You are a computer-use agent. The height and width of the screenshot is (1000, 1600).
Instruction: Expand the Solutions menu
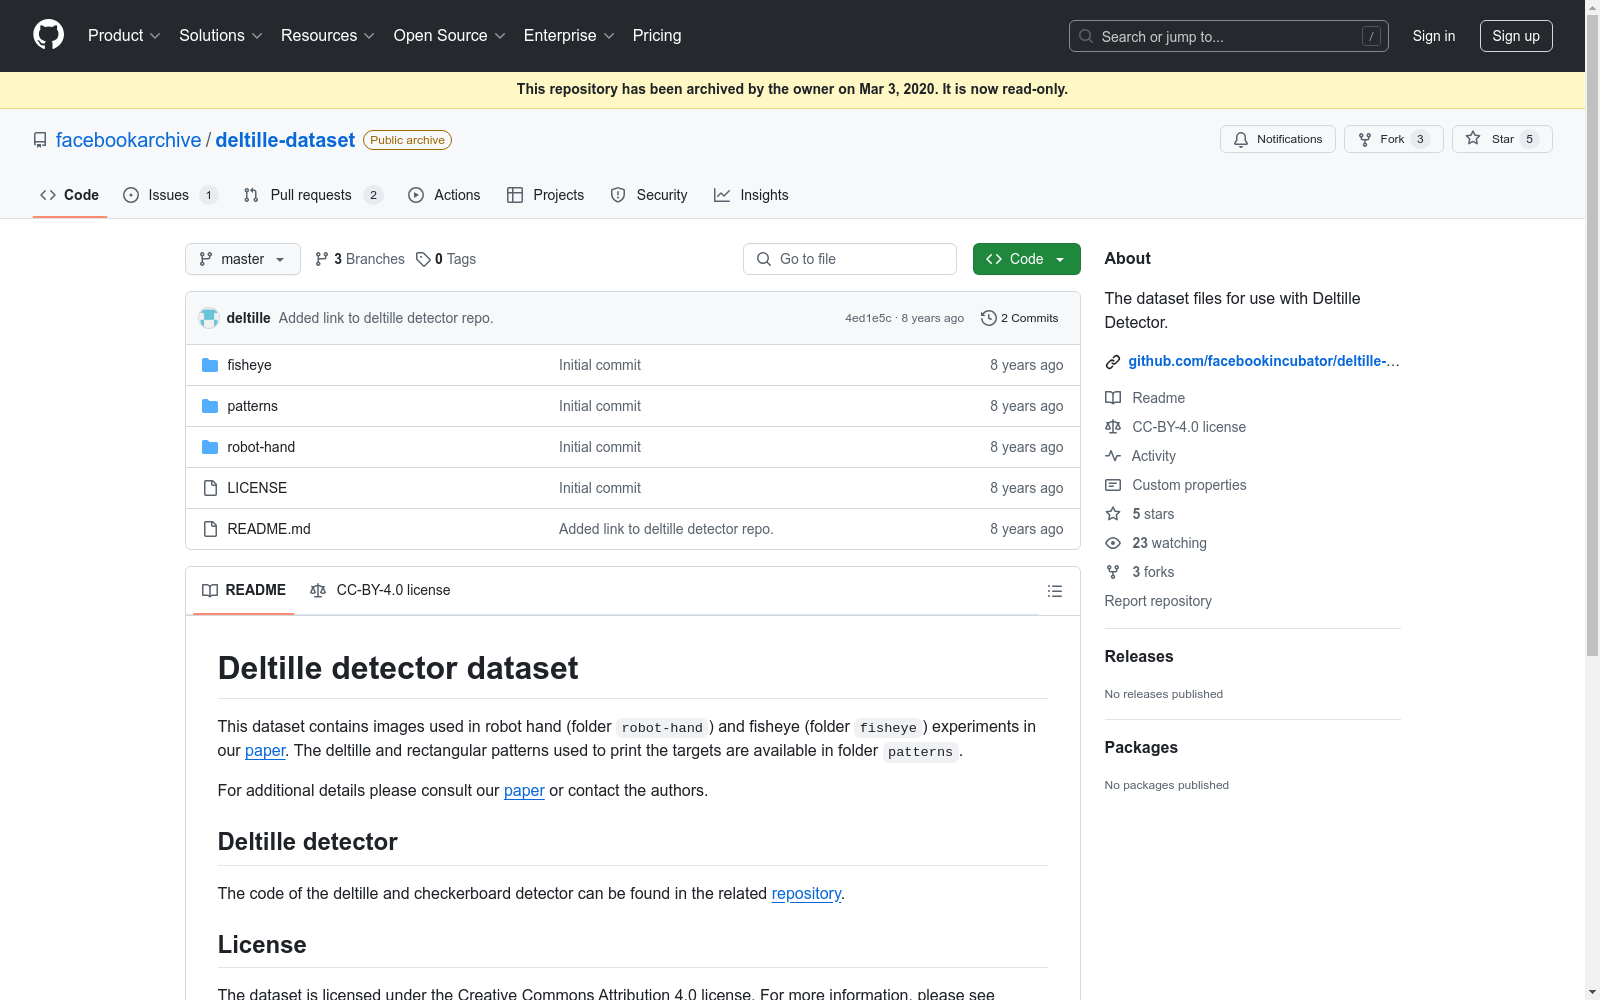pos(220,36)
